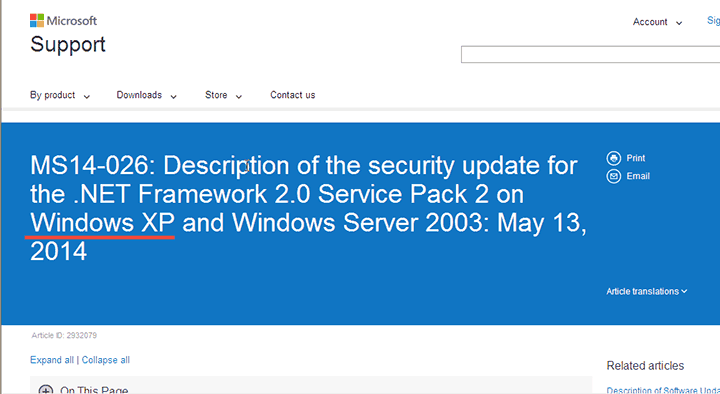Click the Print link text
Image resolution: width=720 pixels, height=394 pixels.
[636, 158]
